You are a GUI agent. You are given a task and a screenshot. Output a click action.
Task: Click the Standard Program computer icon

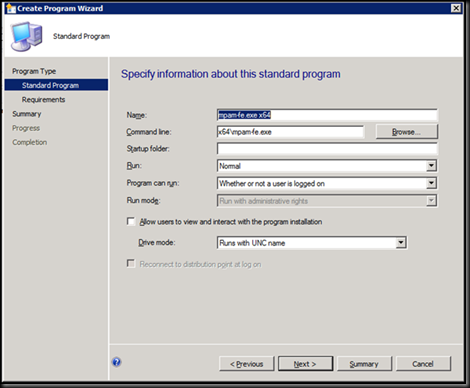tap(27, 36)
